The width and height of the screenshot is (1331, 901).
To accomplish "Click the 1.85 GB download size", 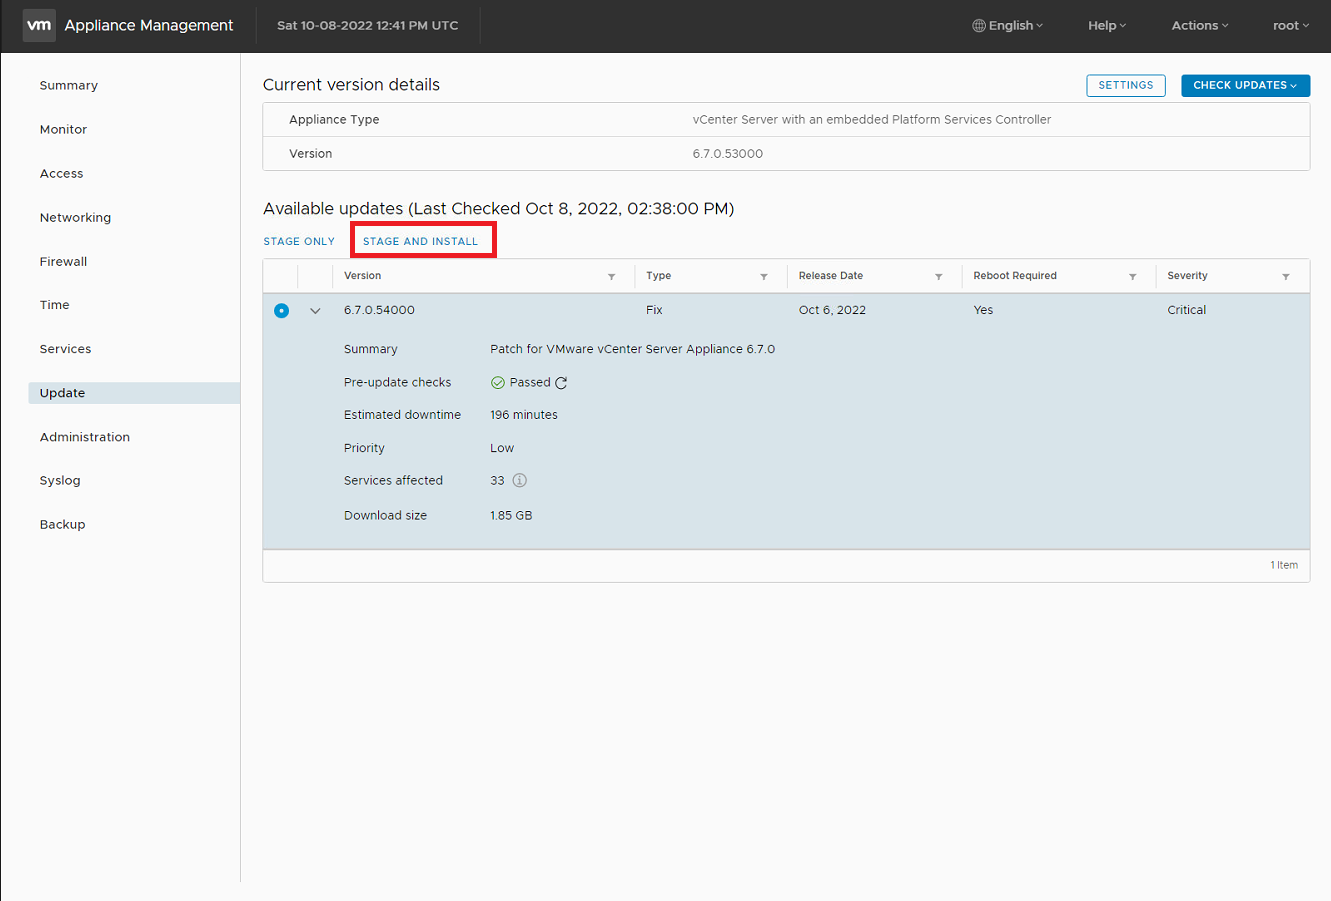I will pyautogui.click(x=511, y=516).
